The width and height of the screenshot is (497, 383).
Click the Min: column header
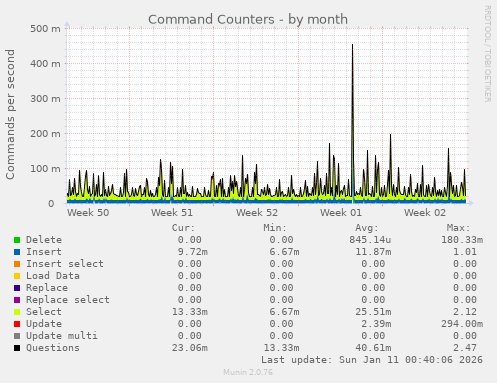click(275, 228)
